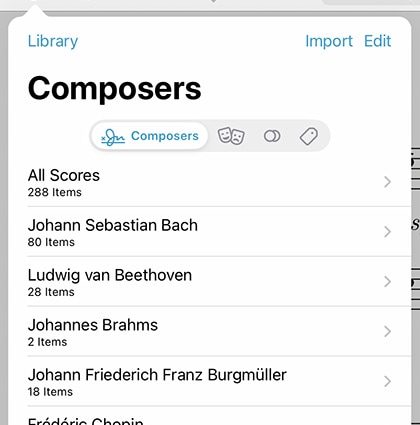
Task: Select the Composers signature icon segment
Action: coord(150,136)
